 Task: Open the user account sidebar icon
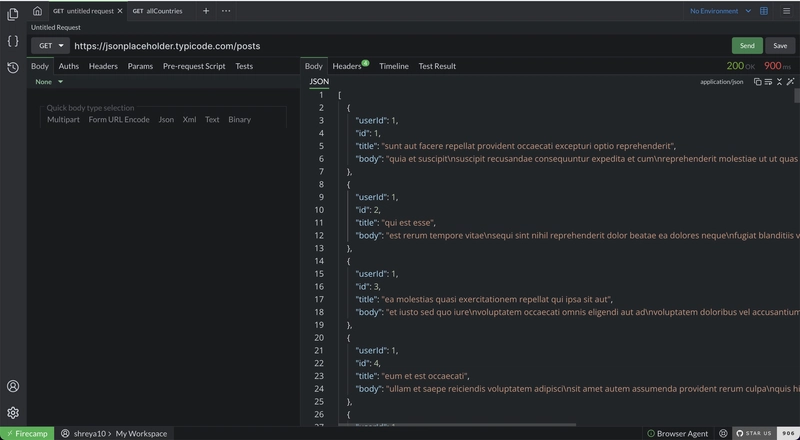tap(13, 386)
